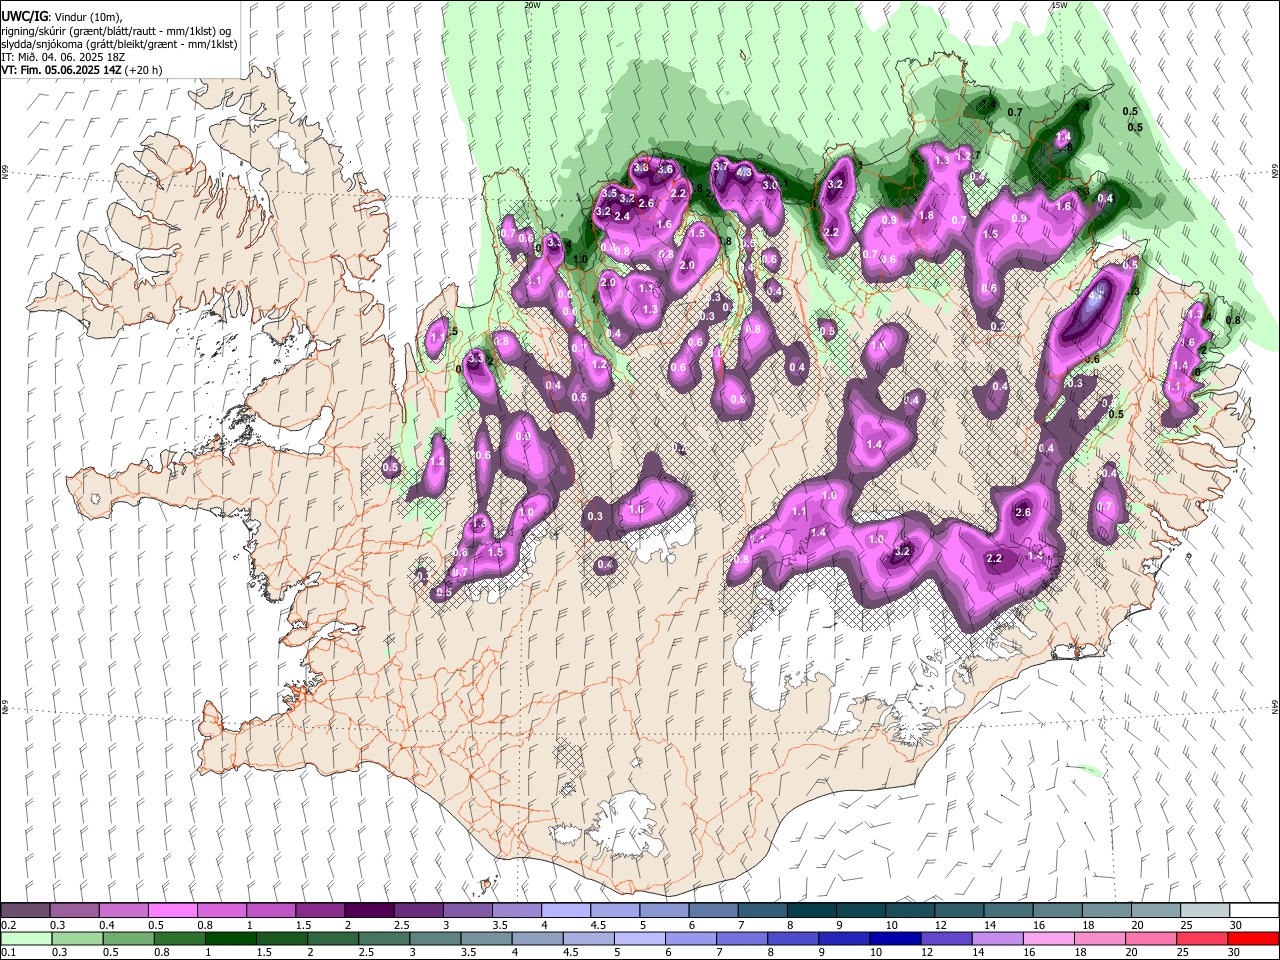Select the "slydda/snjókoma (grátt/bleikt/grænt - mm/1klst)" legend line
The height and width of the screenshot is (960, 1280).
[x=120, y=44]
